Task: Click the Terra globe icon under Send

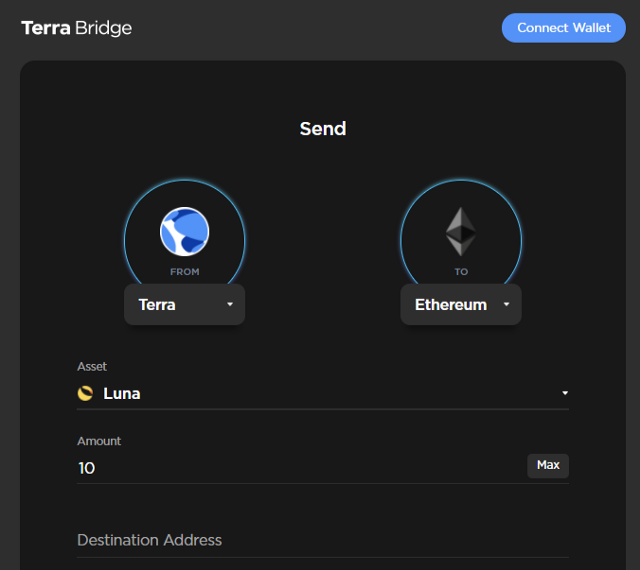Action: [184, 231]
